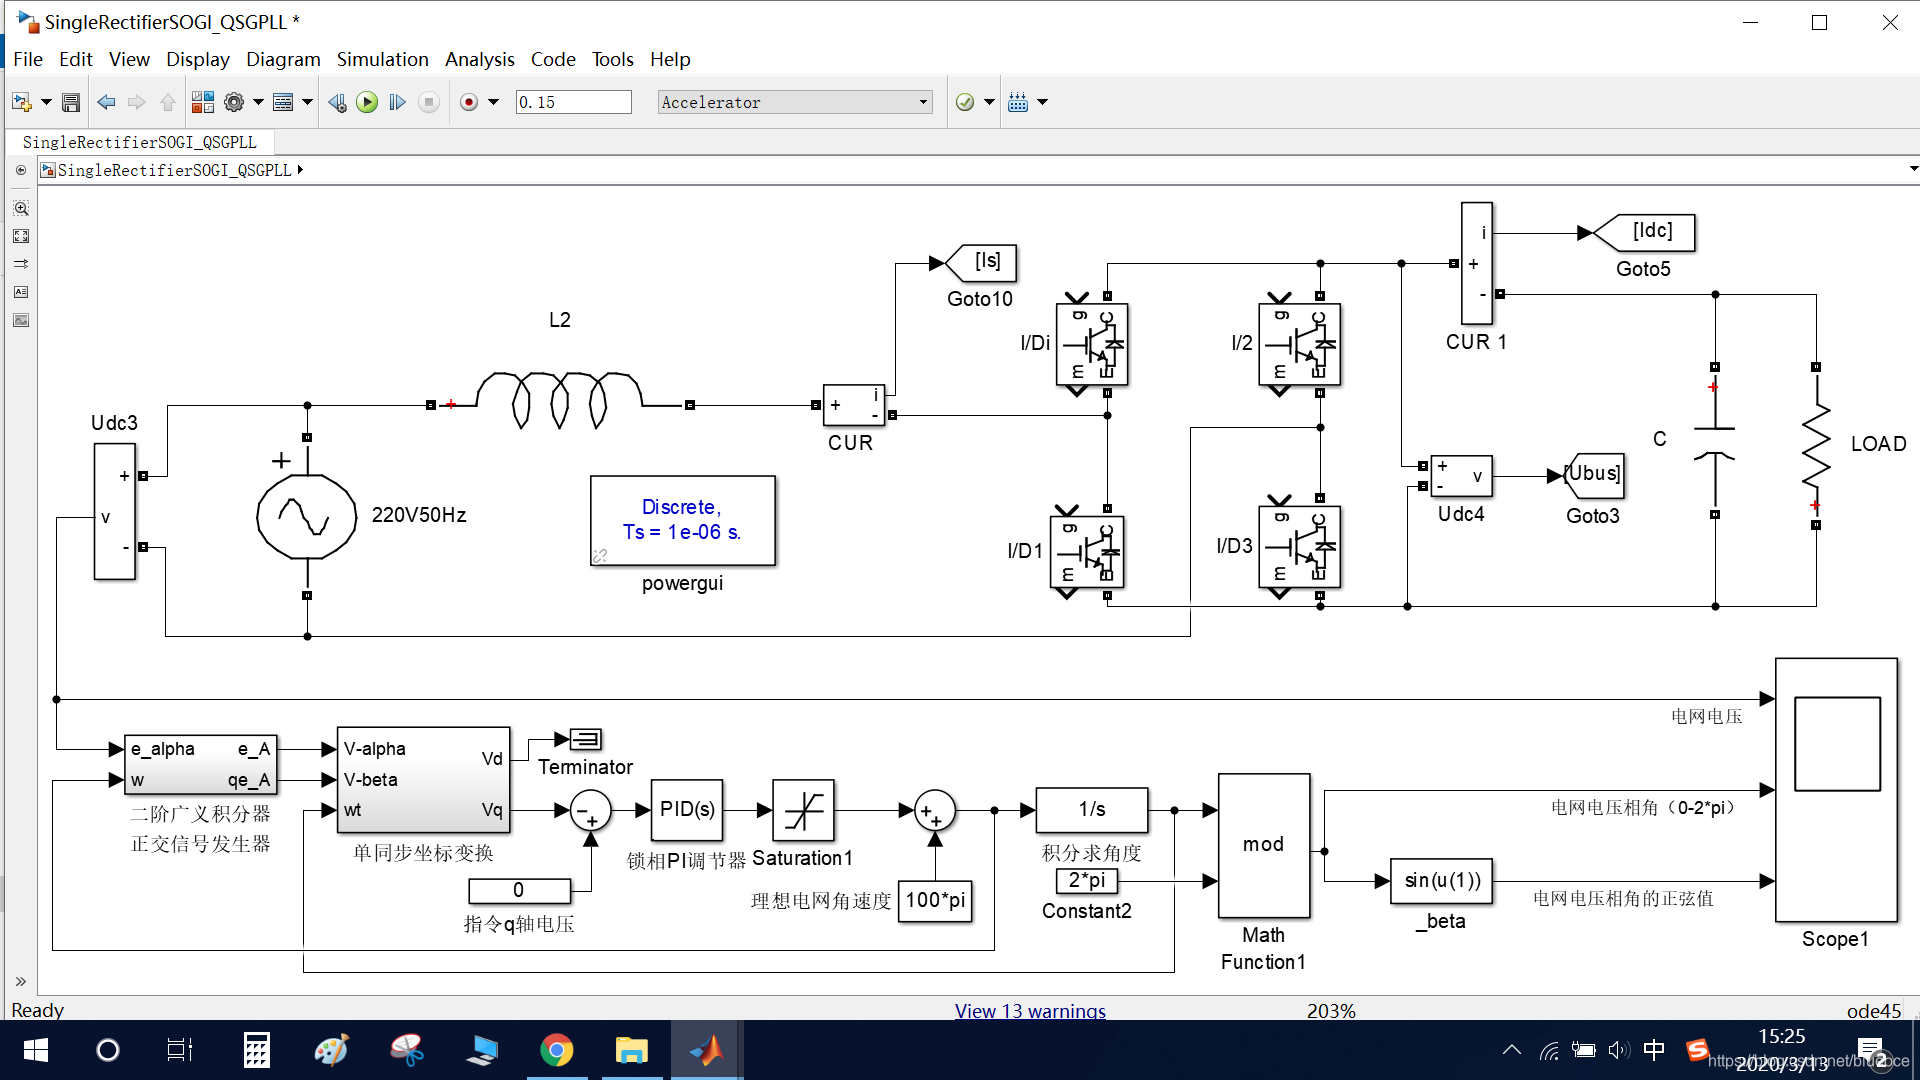The image size is (1920, 1080).
Task: Click the Zoom tool in left palette
Action: point(21,208)
